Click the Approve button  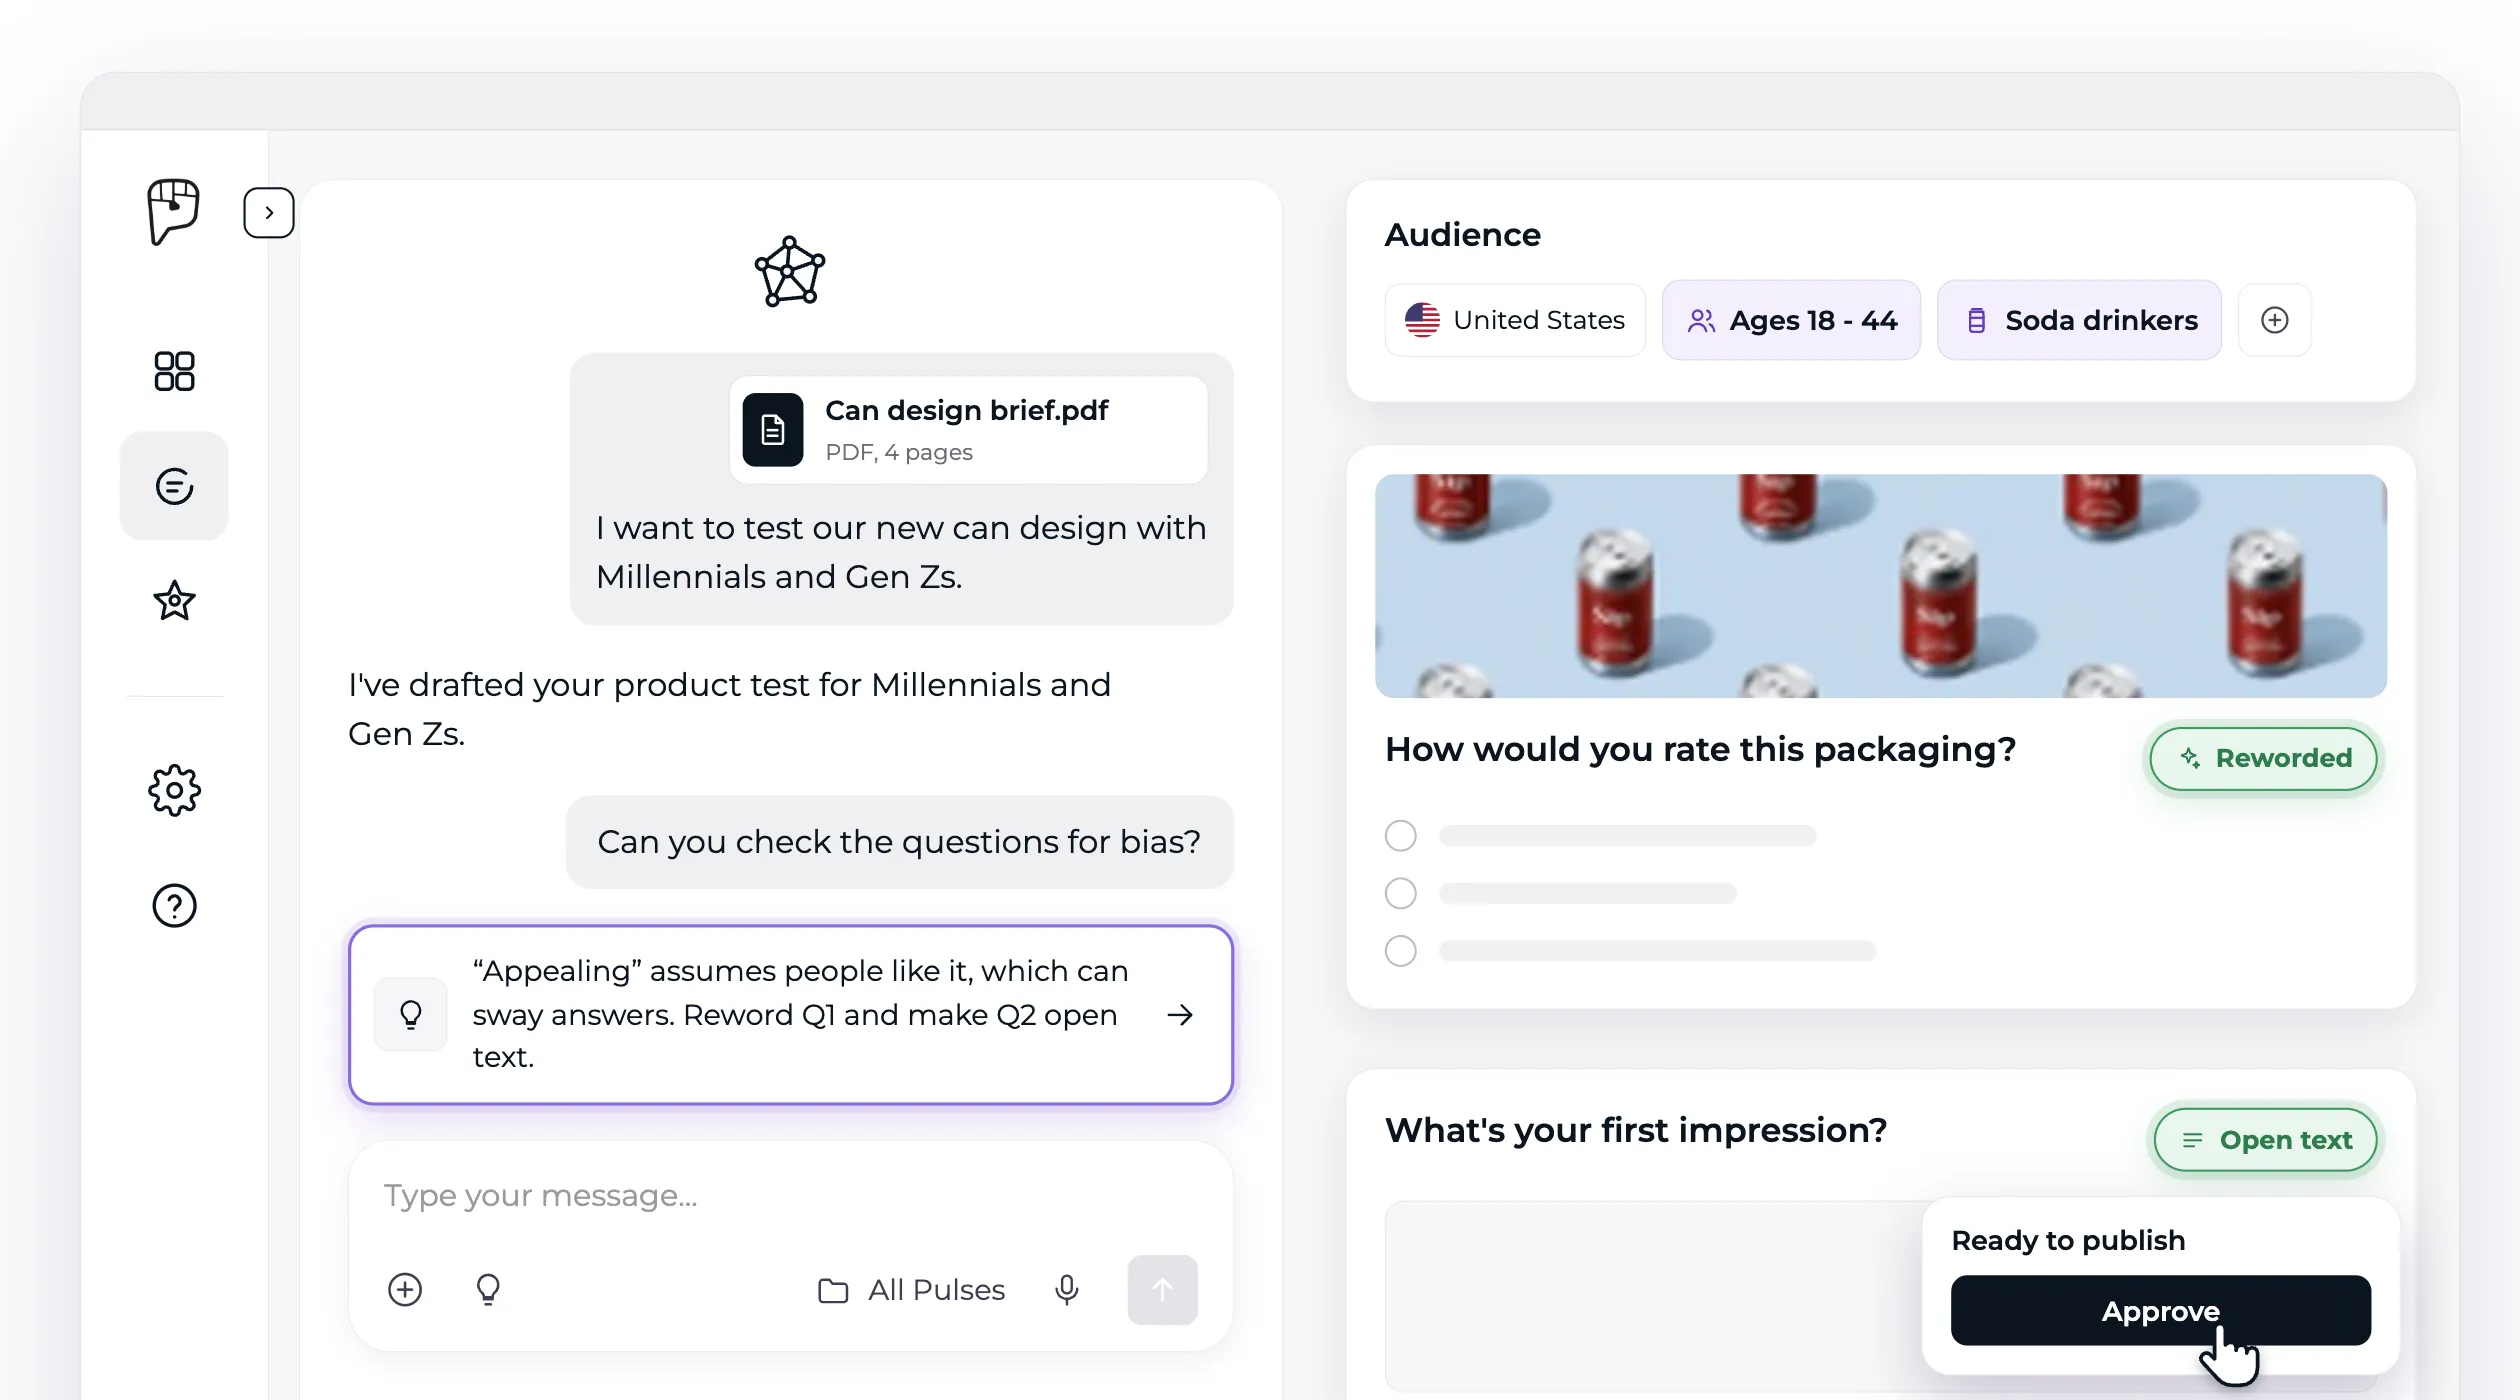2161,1310
